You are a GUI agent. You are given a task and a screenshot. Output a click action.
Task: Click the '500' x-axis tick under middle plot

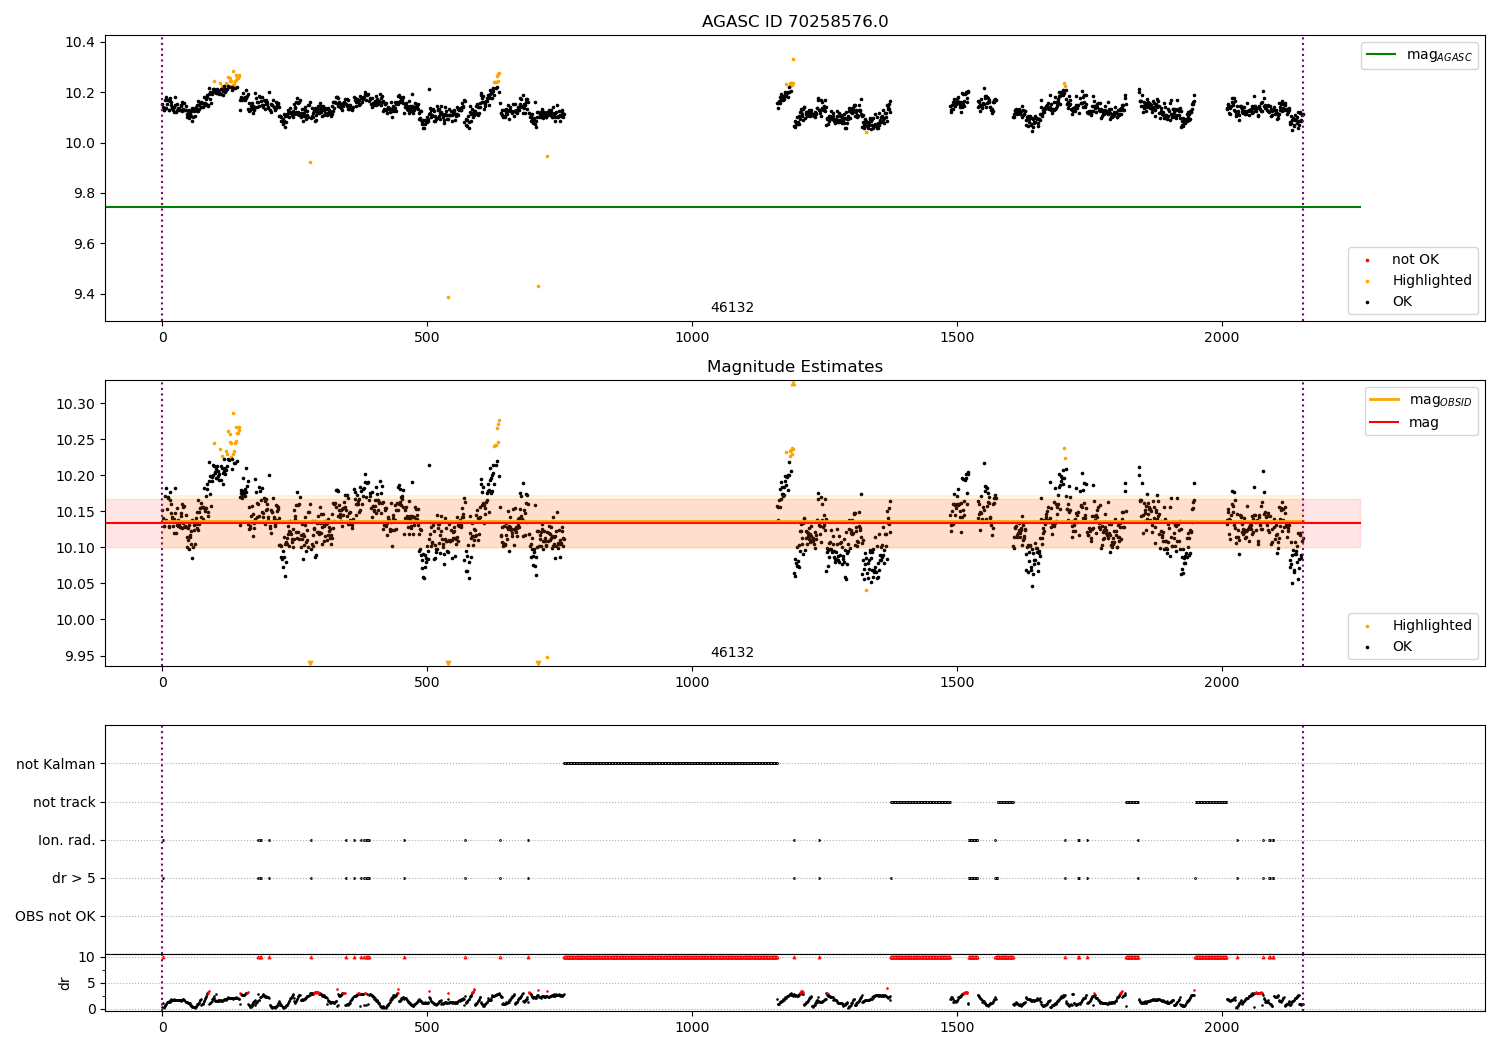coord(427,683)
